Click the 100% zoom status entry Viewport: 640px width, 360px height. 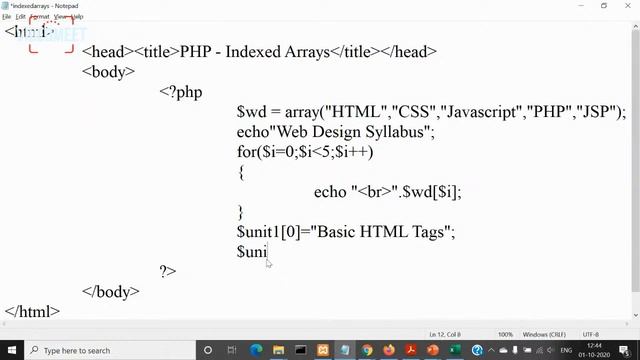[505, 334]
